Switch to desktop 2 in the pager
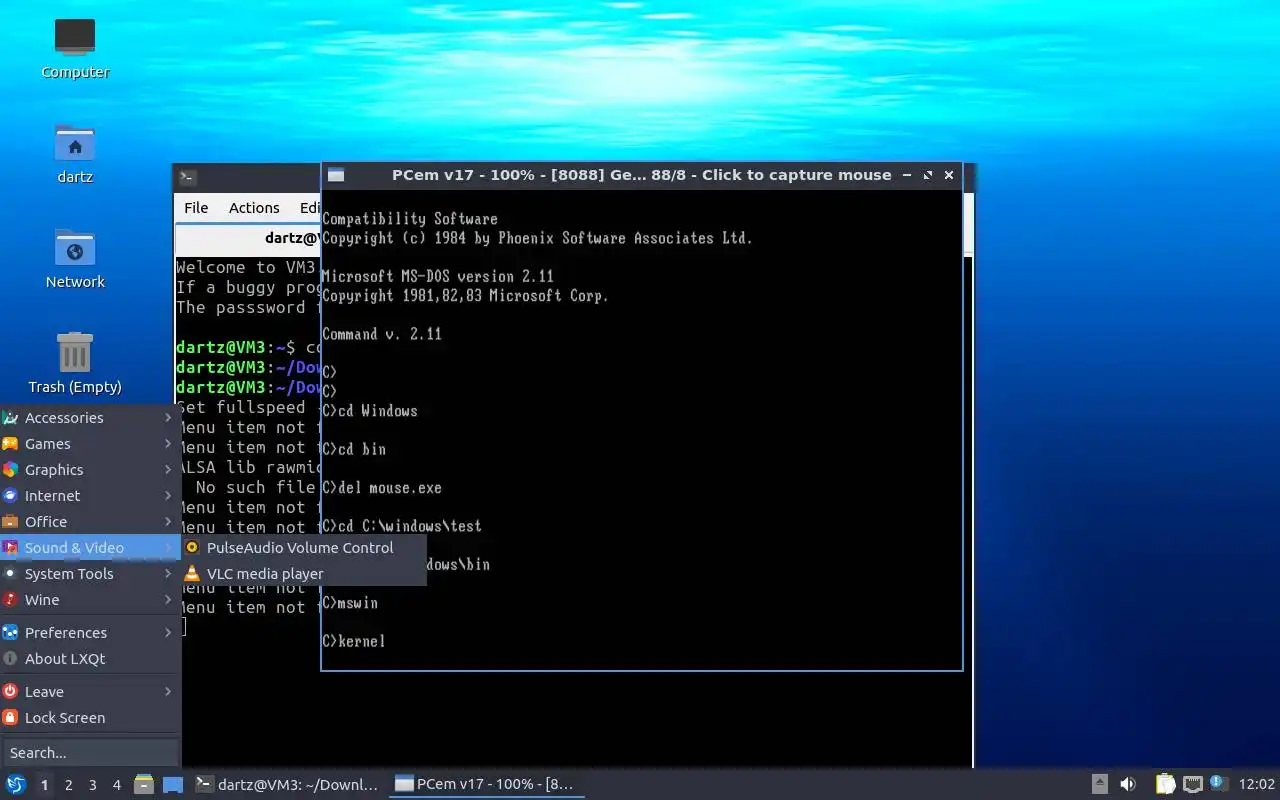1280x800 pixels. click(68, 785)
